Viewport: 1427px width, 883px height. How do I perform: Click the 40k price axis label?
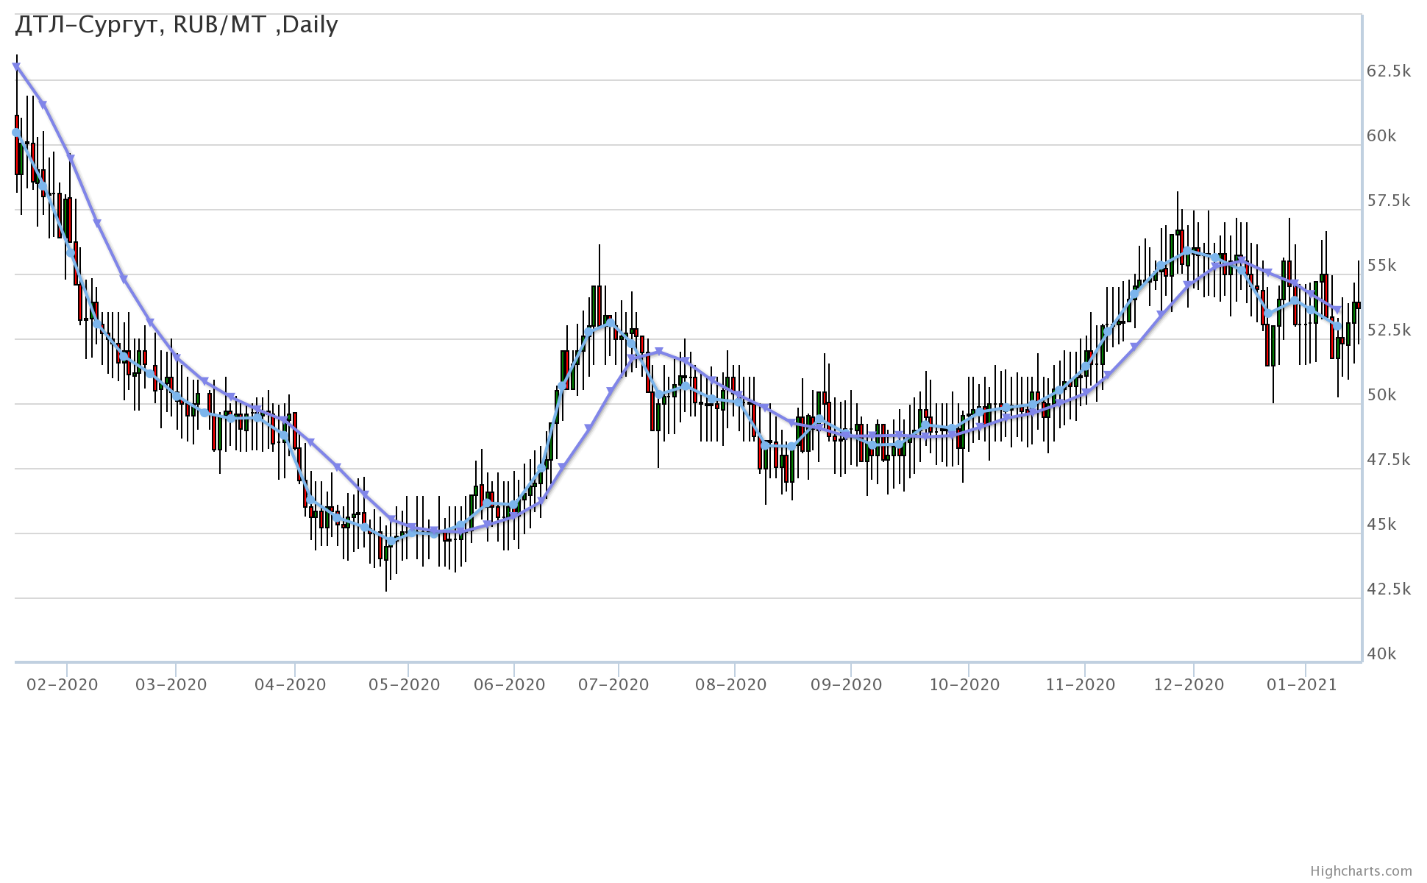pyautogui.click(x=1381, y=654)
